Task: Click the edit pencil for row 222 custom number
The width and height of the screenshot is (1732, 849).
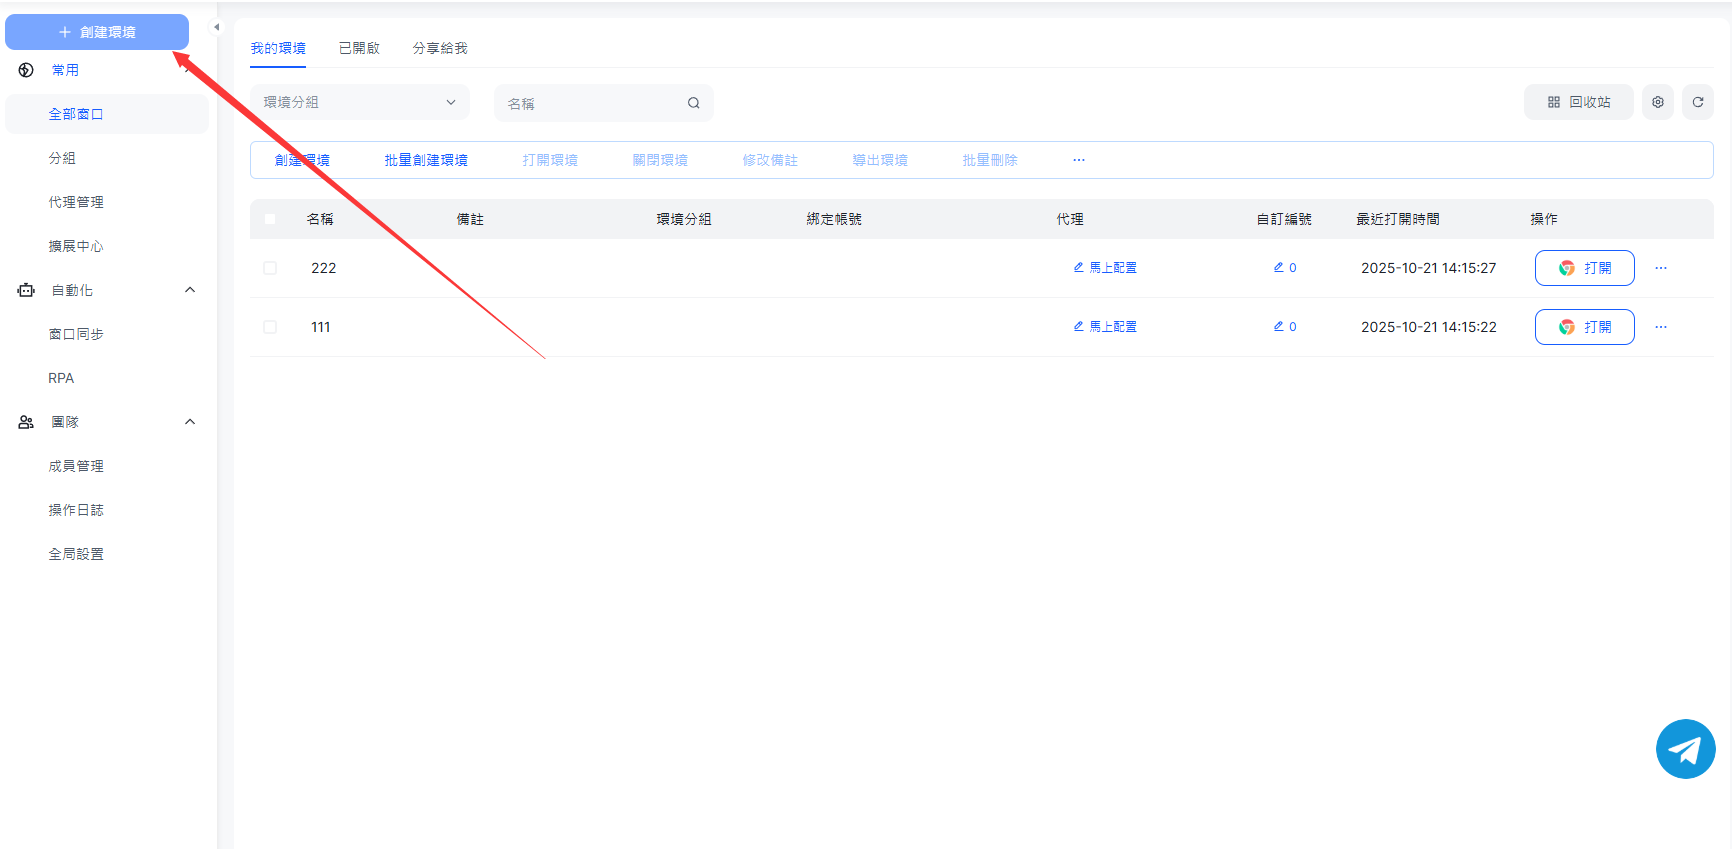Action: 1278,268
